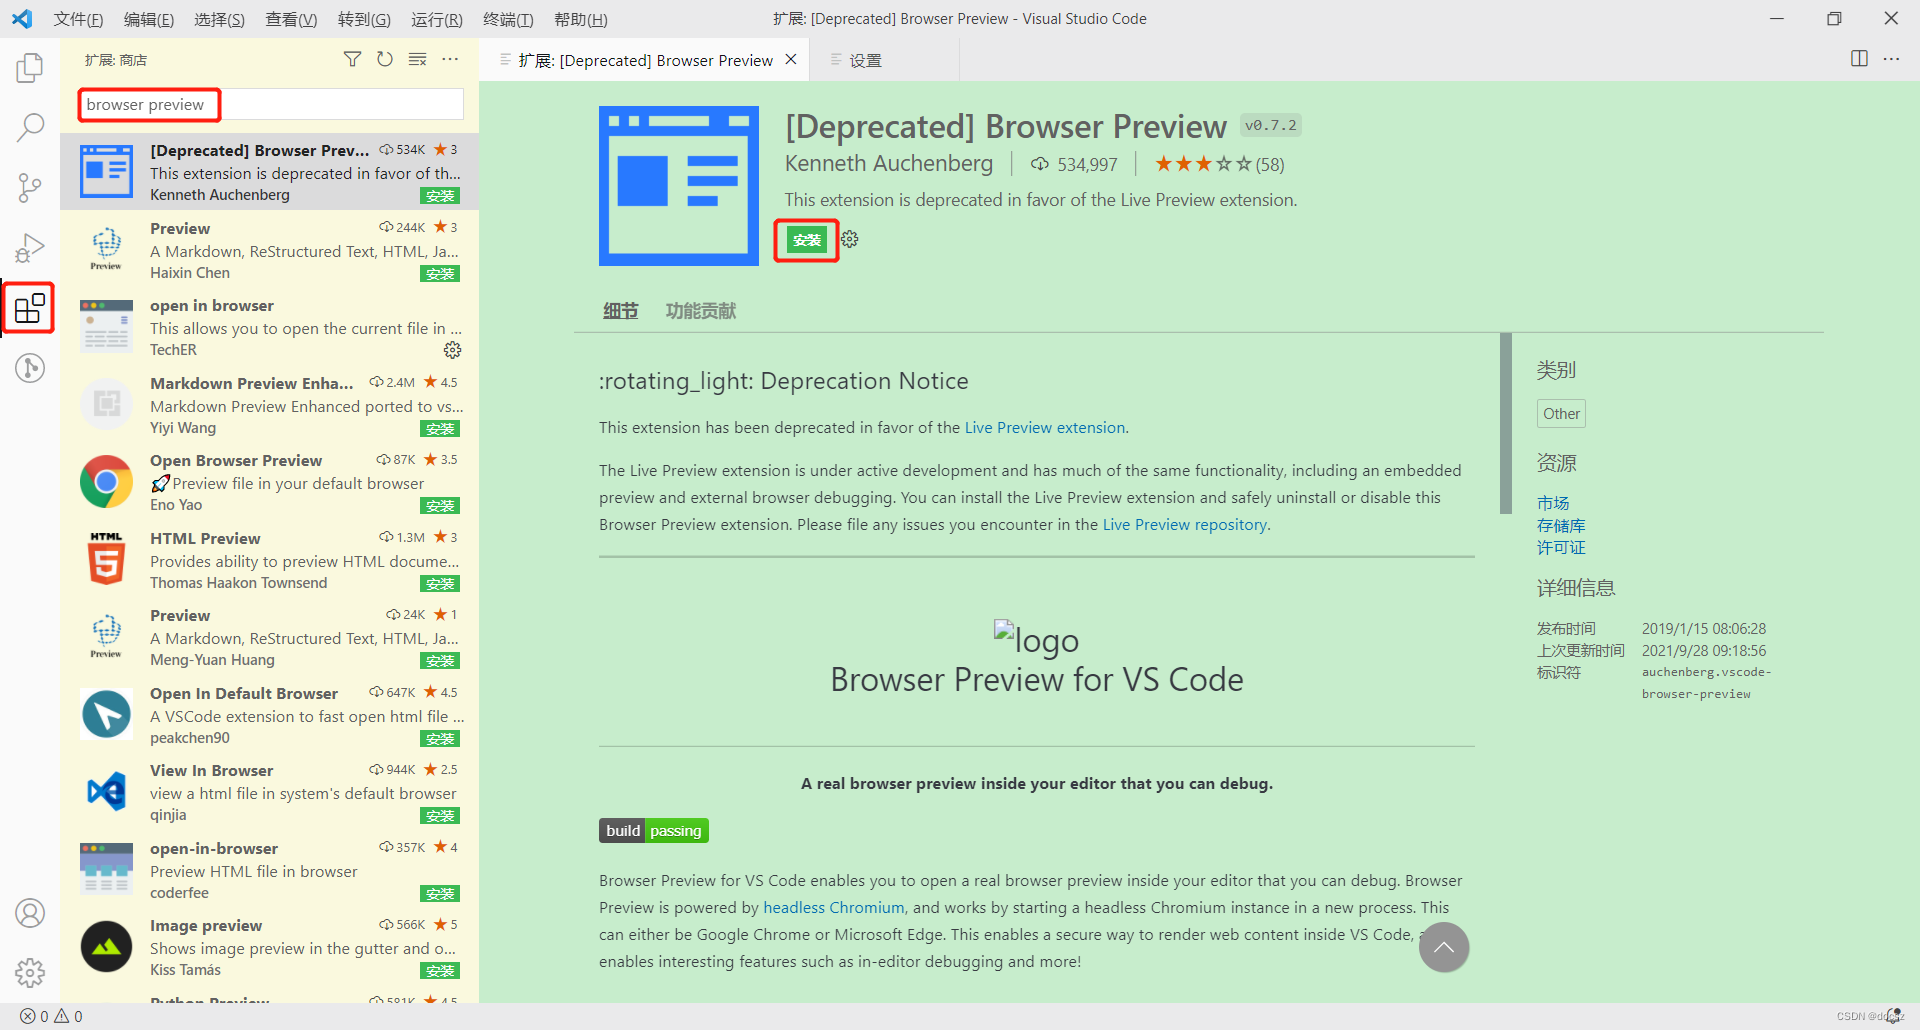The image size is (1920, 1030).
Task: Open the Search view in the activity bar
Action: [x=30, y=127]
